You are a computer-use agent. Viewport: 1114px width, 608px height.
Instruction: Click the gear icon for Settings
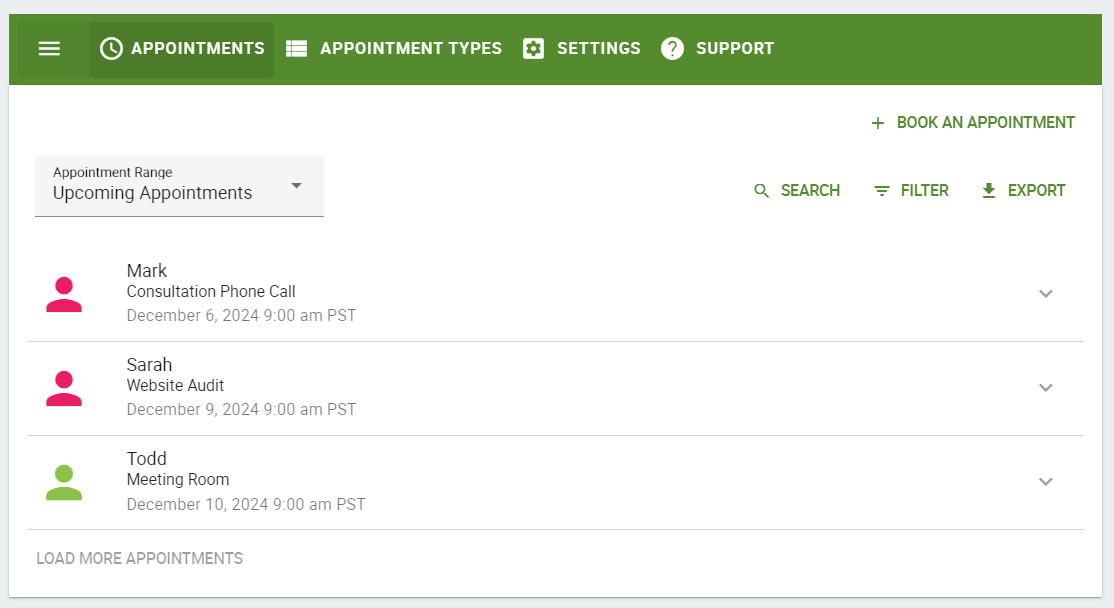(534, 48)
